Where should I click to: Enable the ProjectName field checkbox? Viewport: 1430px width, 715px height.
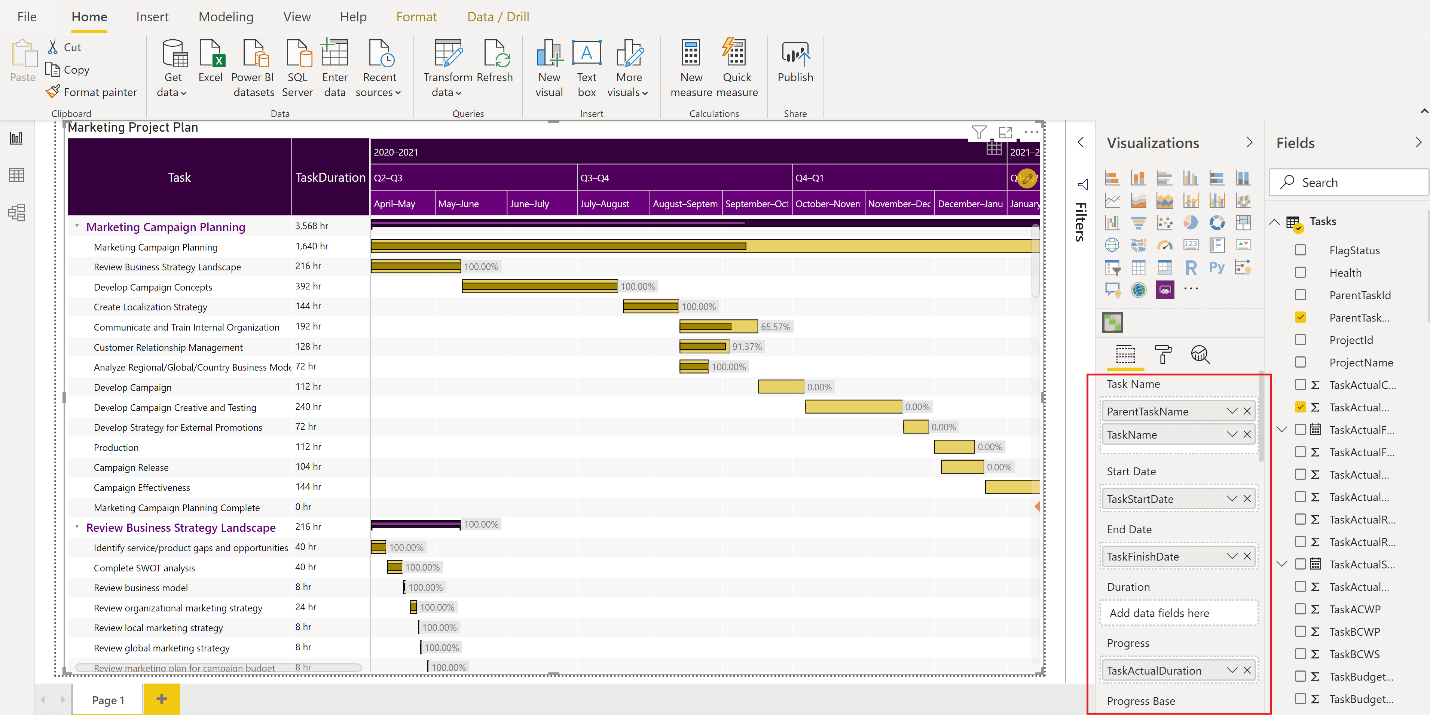click(x=1300, y=362)
